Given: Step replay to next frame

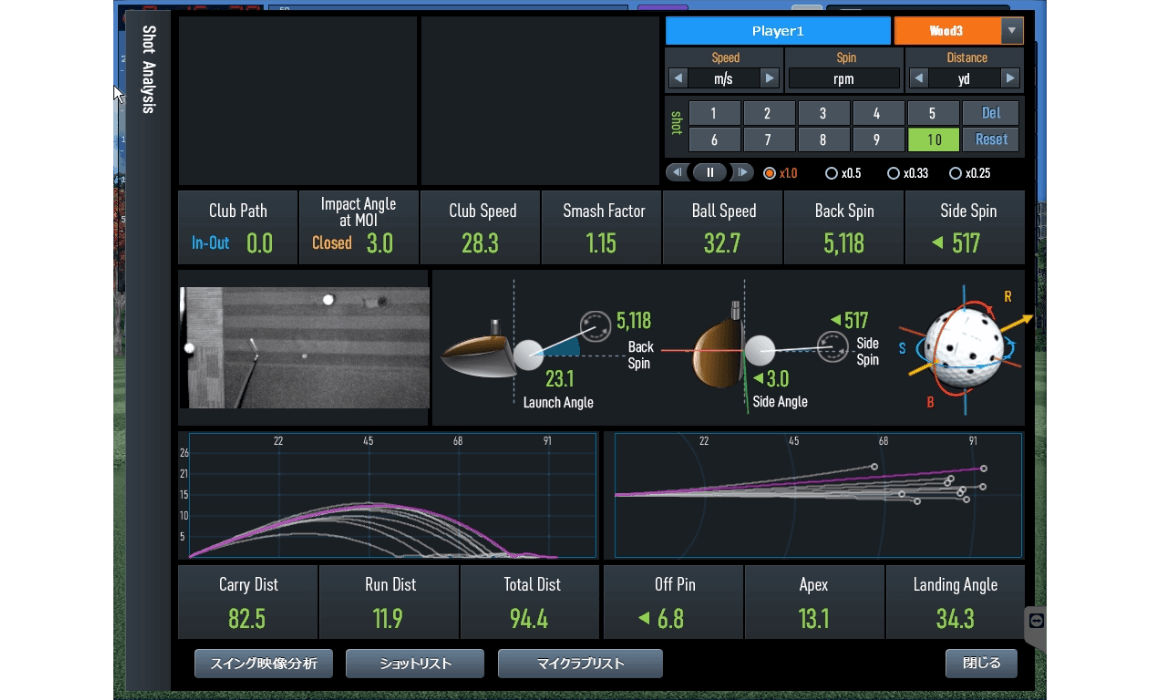Looking at the screenshot, I should coord(741,172).
